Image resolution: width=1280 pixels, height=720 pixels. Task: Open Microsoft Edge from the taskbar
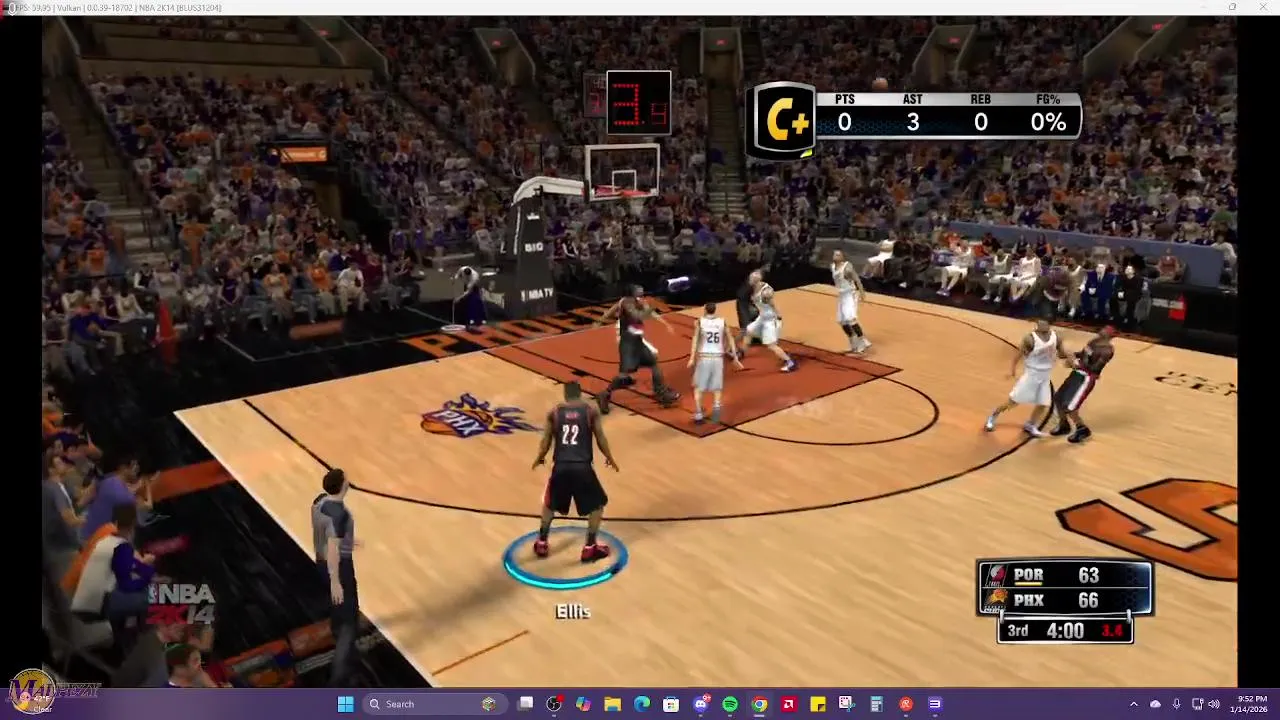642,704
